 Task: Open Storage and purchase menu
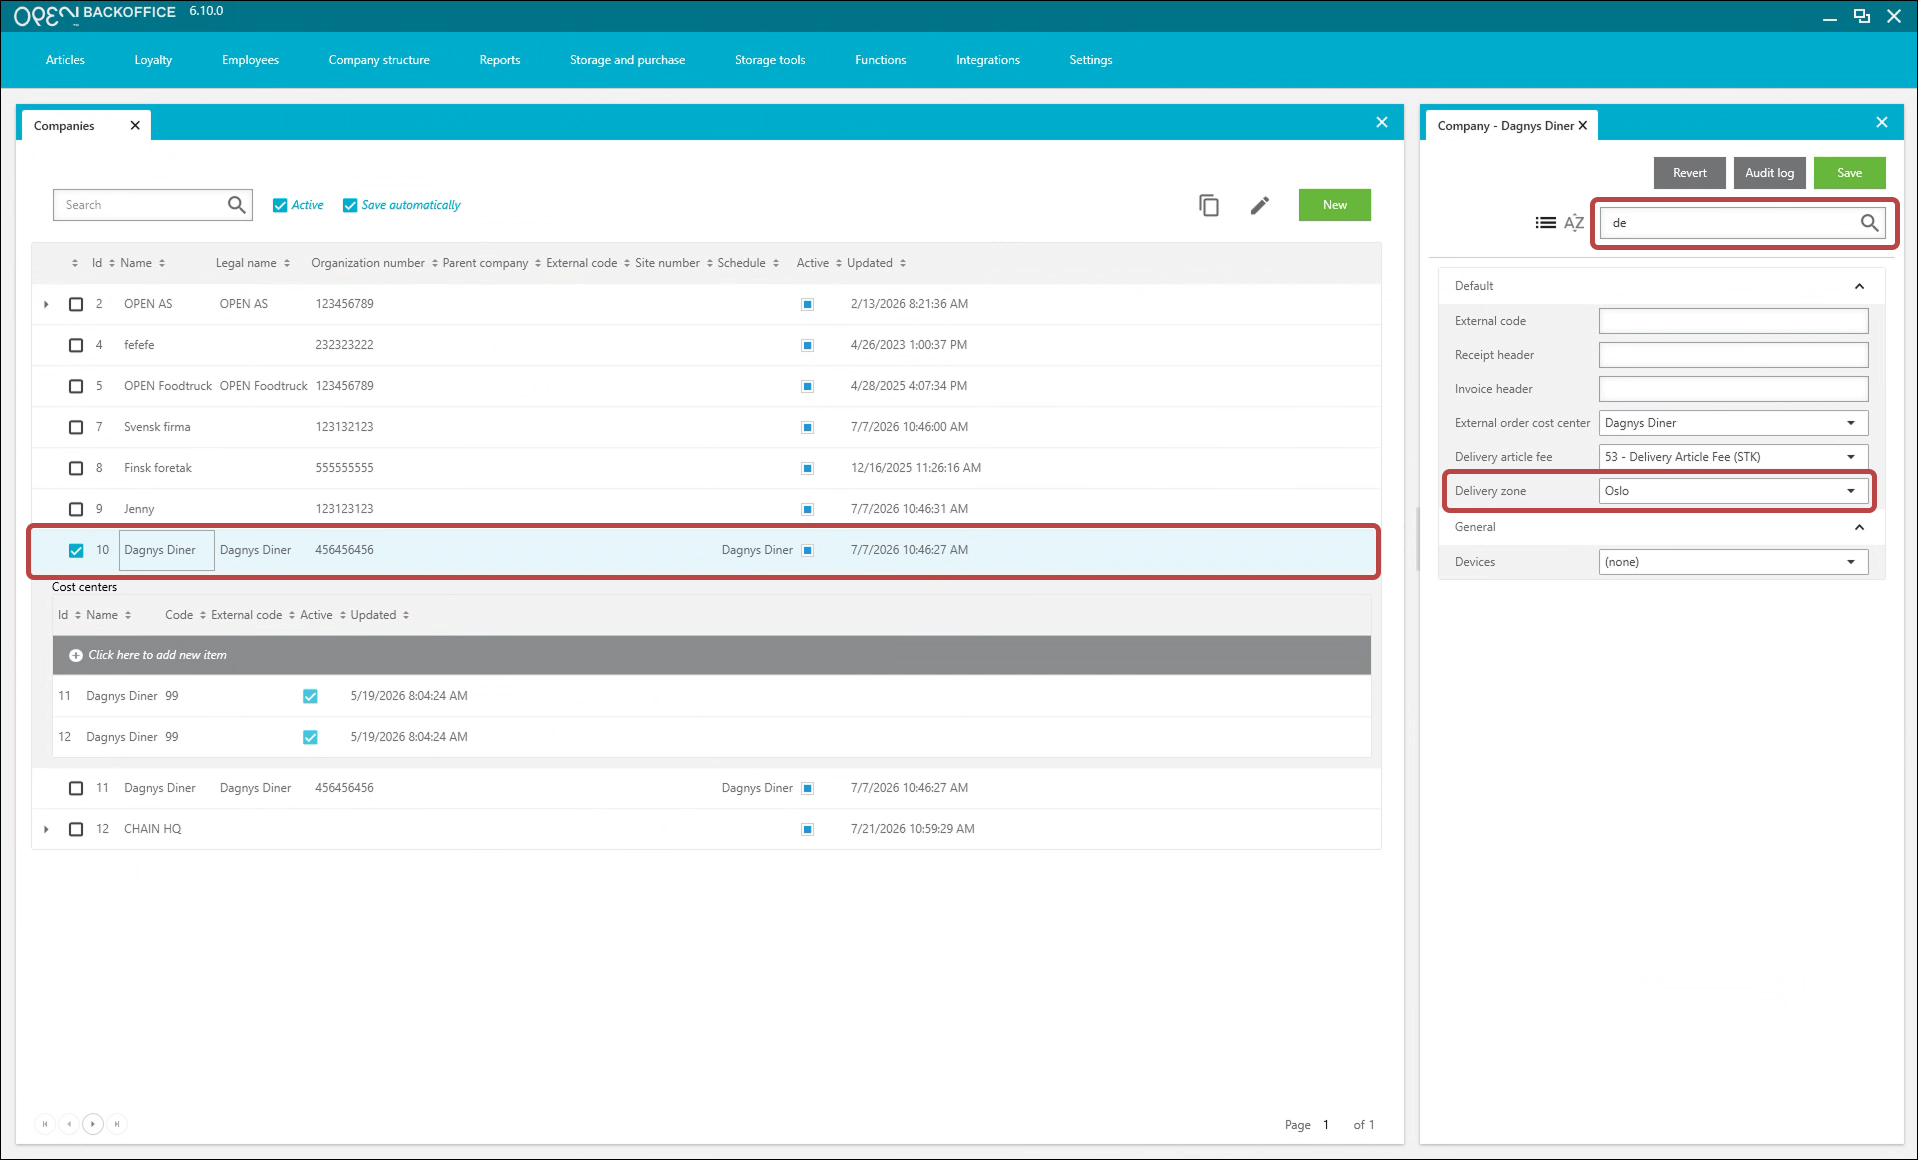(627, 60)
